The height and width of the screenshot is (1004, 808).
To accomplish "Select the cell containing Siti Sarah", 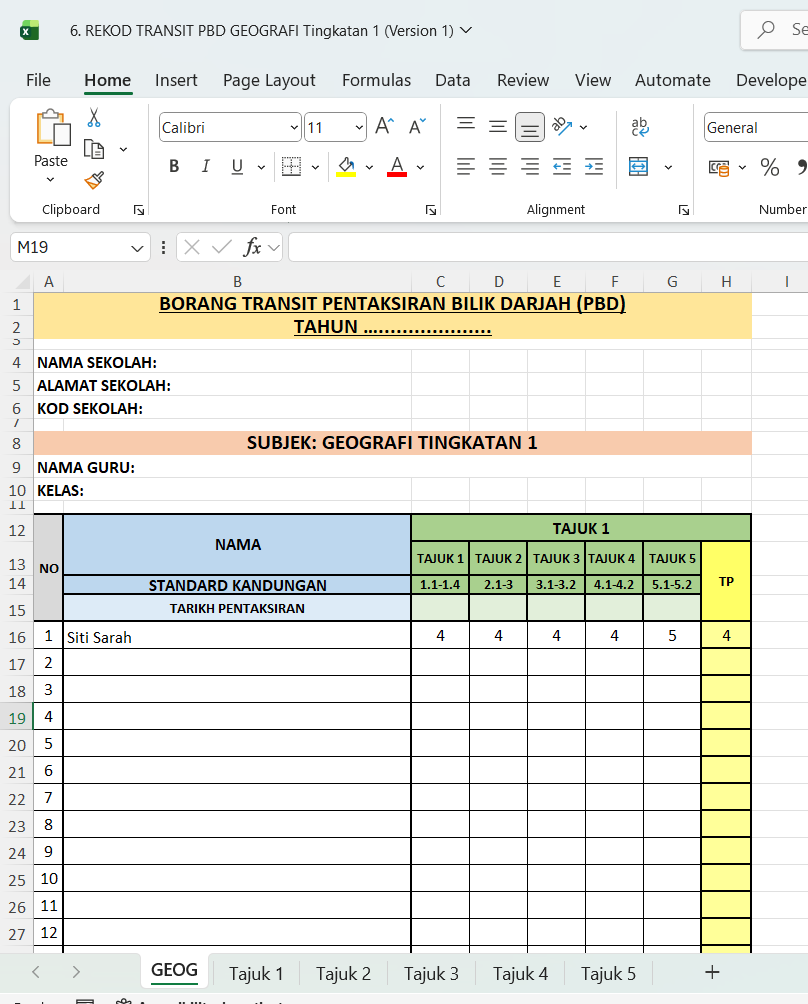I will (x=237, y=636).
